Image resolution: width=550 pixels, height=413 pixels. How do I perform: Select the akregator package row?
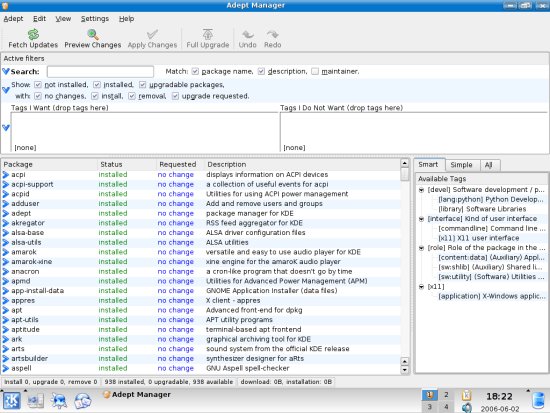pos(201,223)
